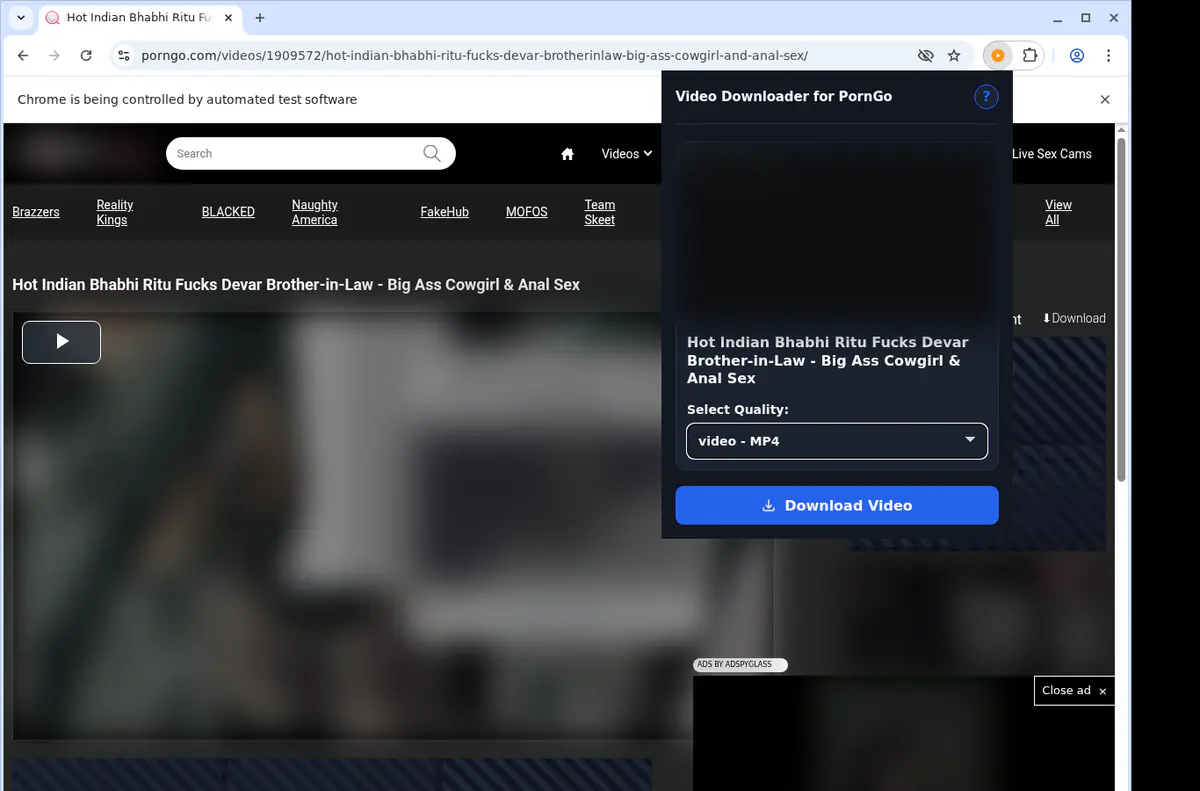The height and width of the screenshot is (791, 1200).
Task: Close the current browser tab
Action: (x=229, y=18)
